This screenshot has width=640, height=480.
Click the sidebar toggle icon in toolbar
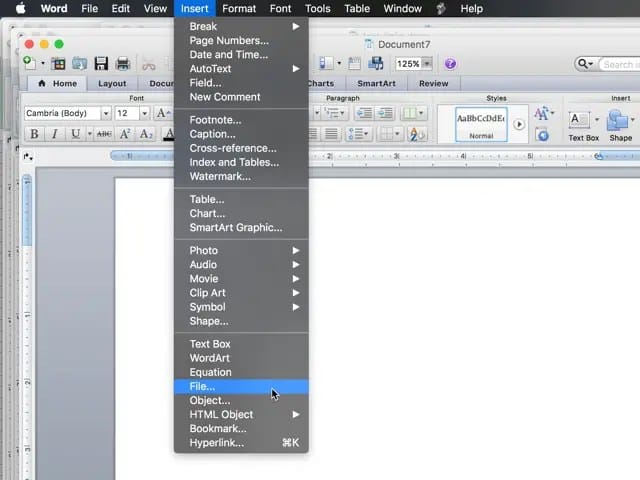325,63
